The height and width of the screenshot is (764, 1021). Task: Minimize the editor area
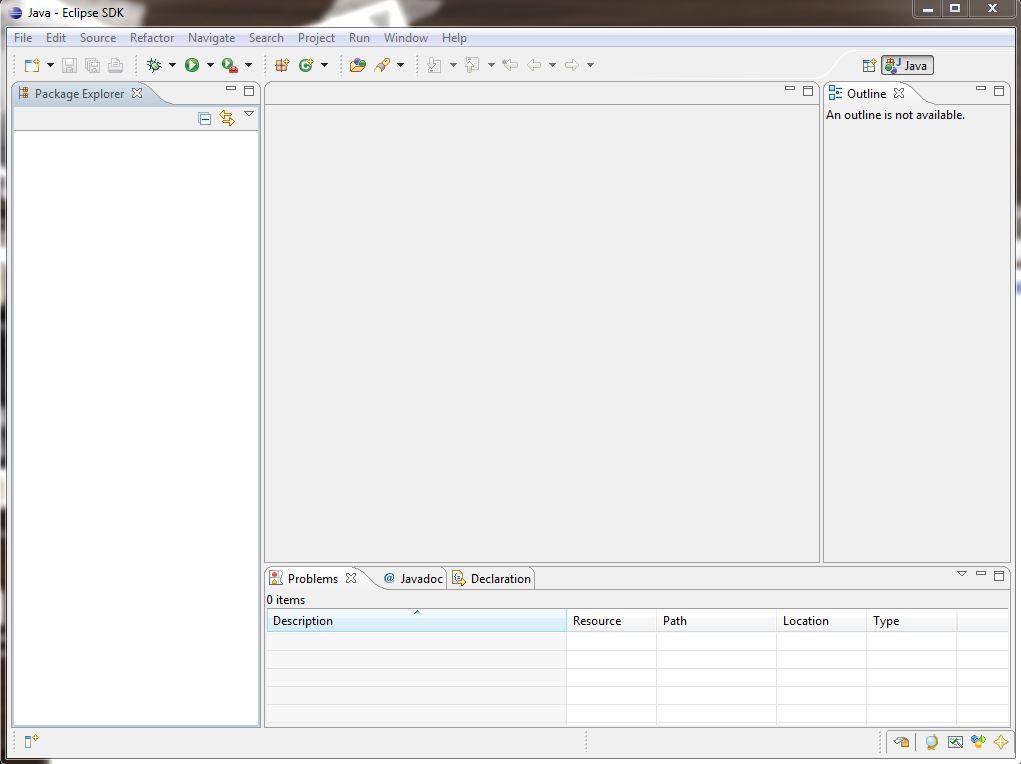pyautogui.click(x=790, y=89)
